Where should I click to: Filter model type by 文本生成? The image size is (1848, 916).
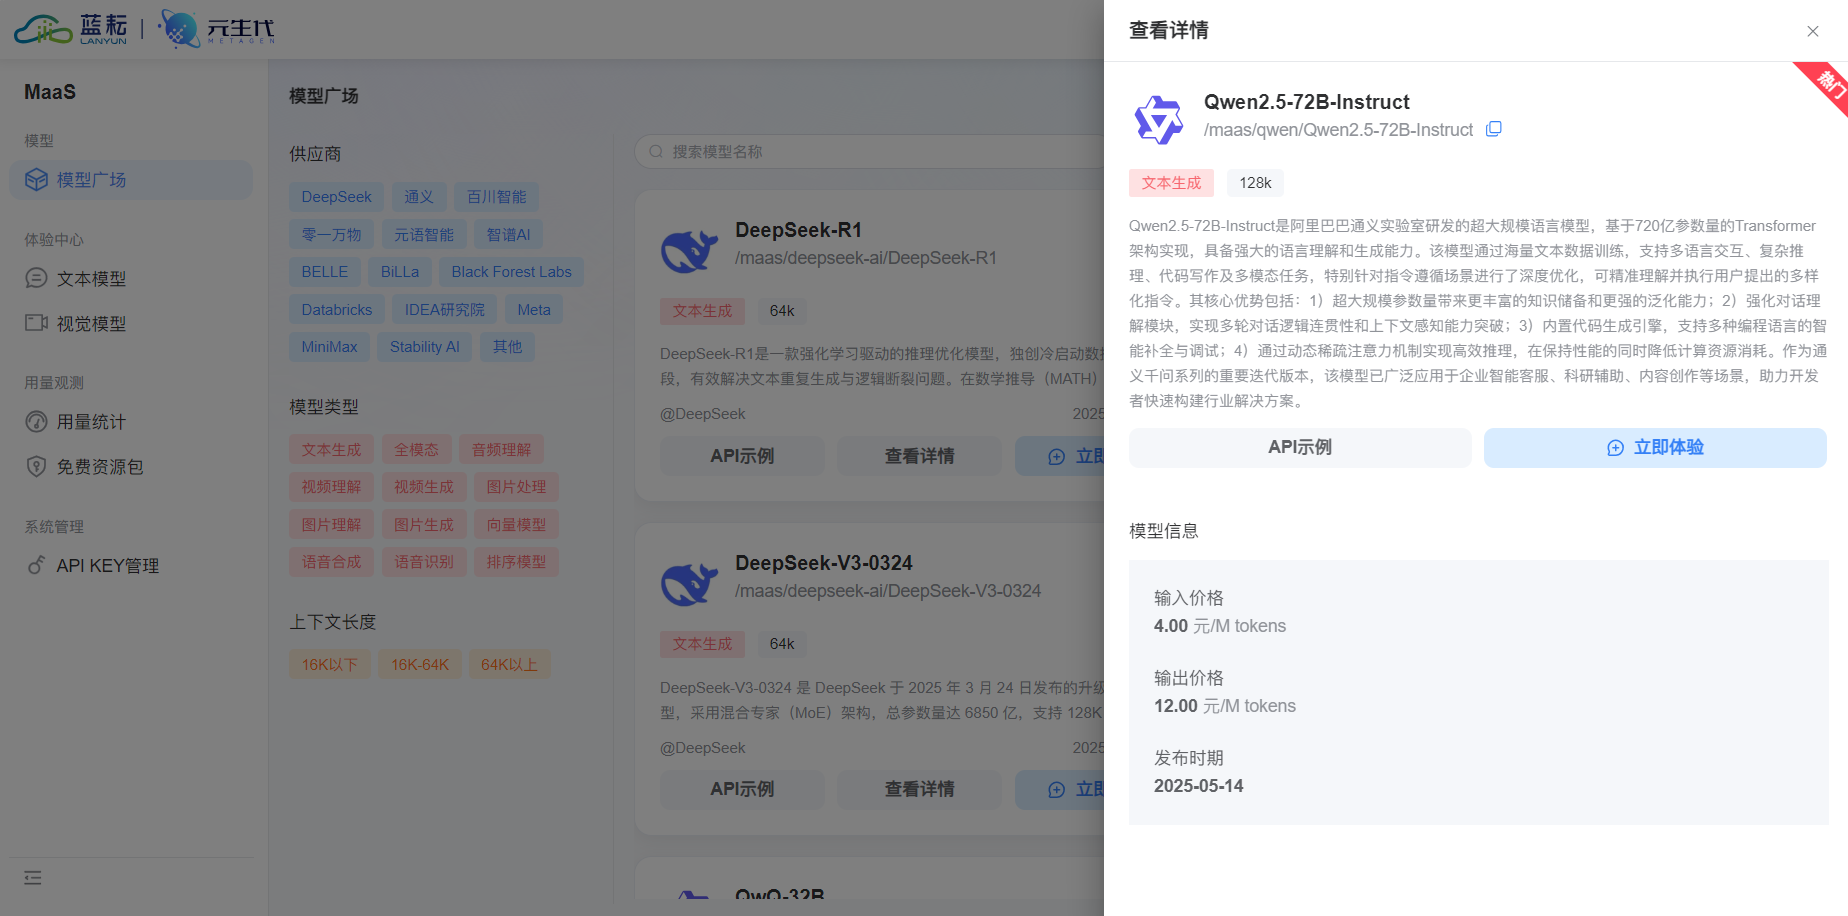(x=331, y=450)
